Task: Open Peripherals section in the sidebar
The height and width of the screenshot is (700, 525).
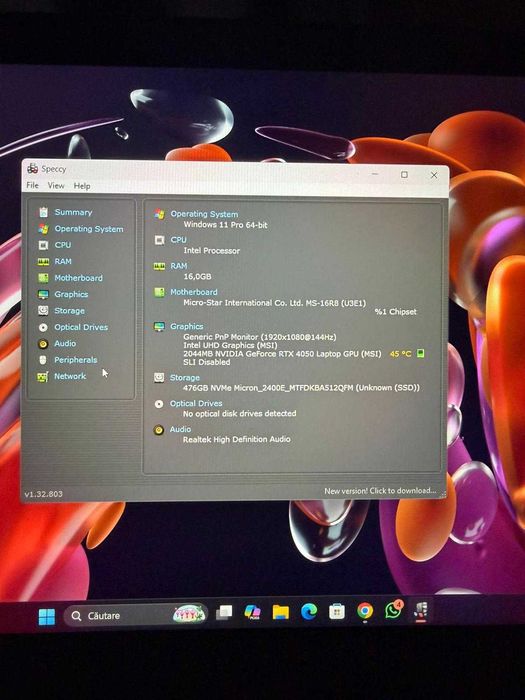Action: click(75, 360)
